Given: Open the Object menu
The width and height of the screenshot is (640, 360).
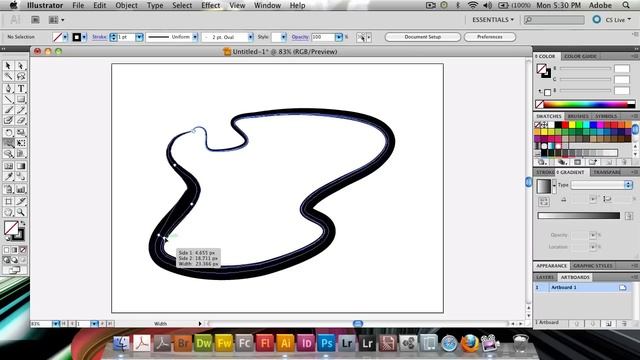Looking at the screenshot, I should [x=126, y=5].
